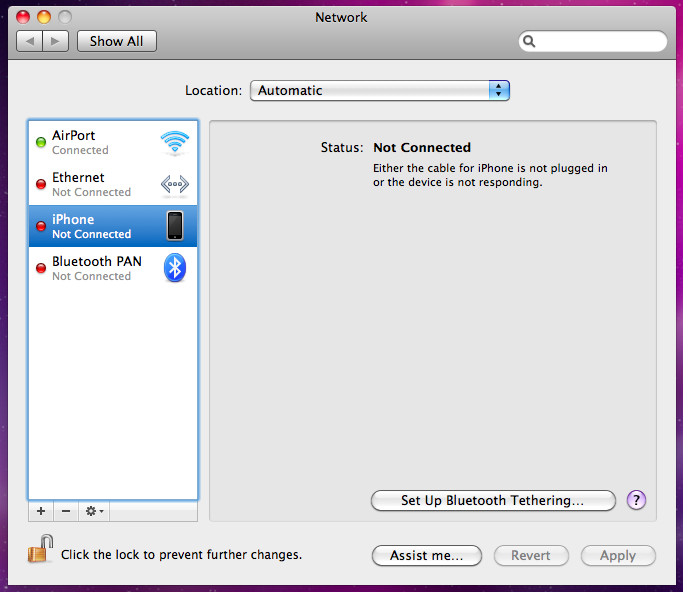Click the 'Connected' label under AirPort
The height and width of the screenshot is (592, 683).
[80, 150]
